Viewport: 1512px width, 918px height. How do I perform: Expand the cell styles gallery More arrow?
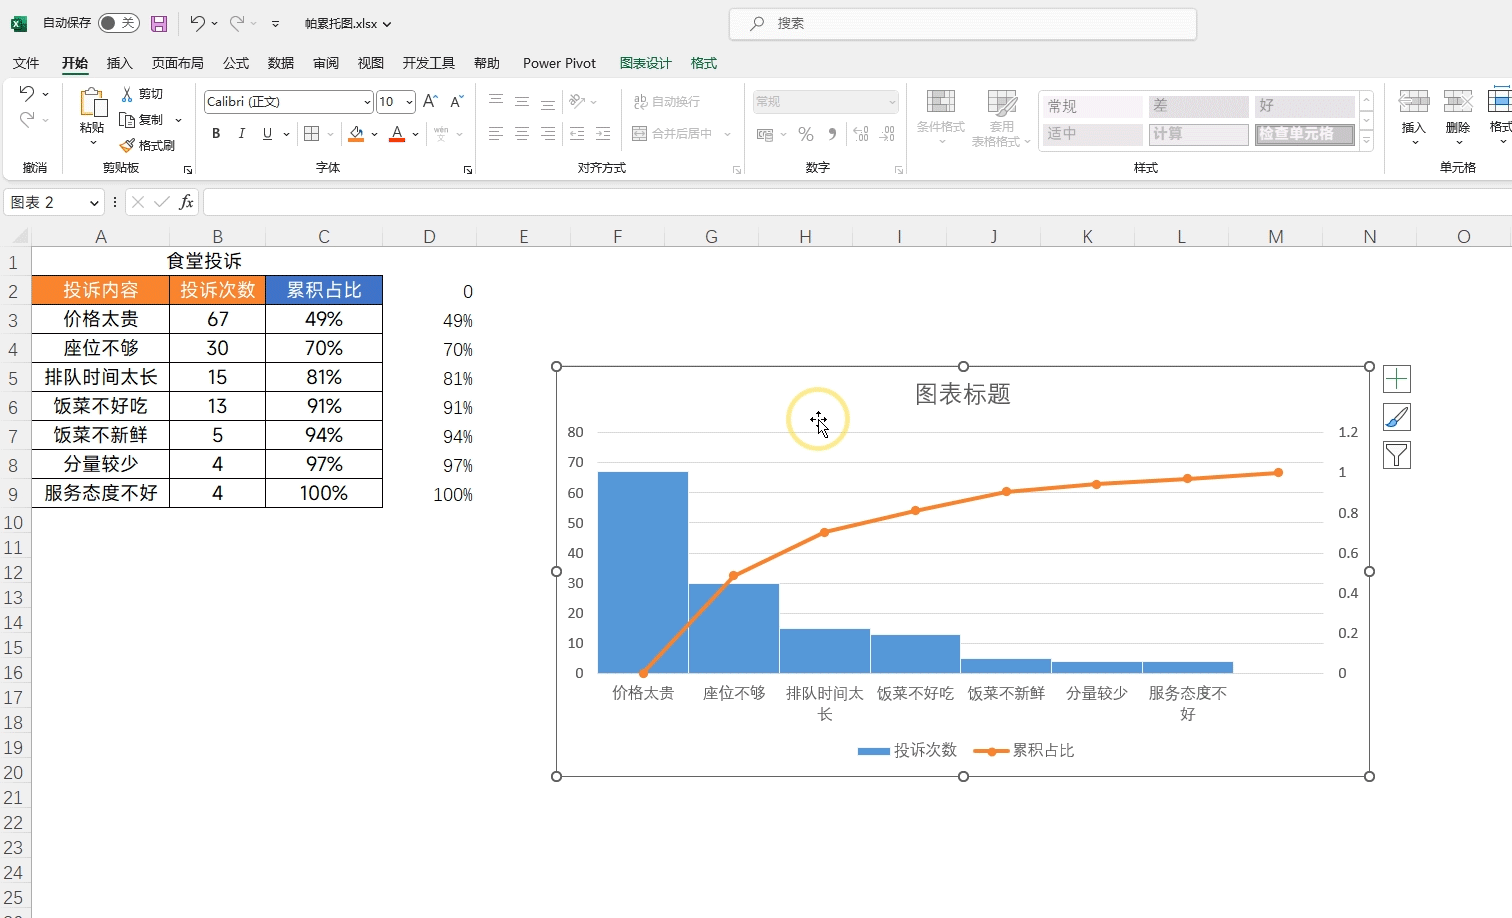pyautogui.click(x=1367, y=142)
